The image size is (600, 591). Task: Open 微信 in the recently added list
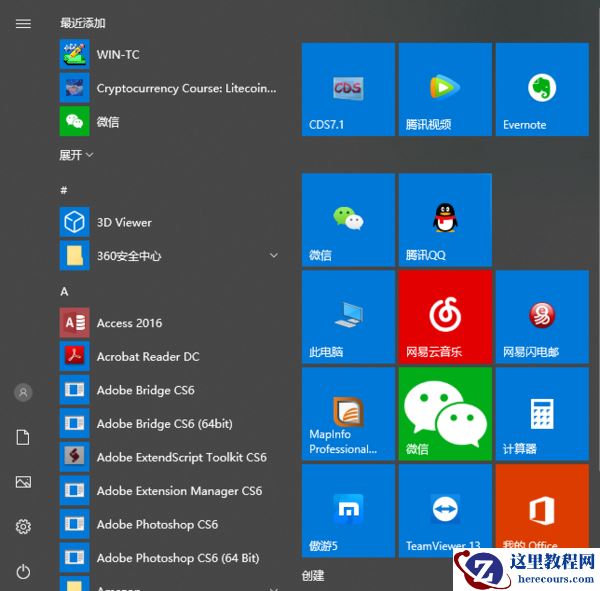[x=168, y=122]
